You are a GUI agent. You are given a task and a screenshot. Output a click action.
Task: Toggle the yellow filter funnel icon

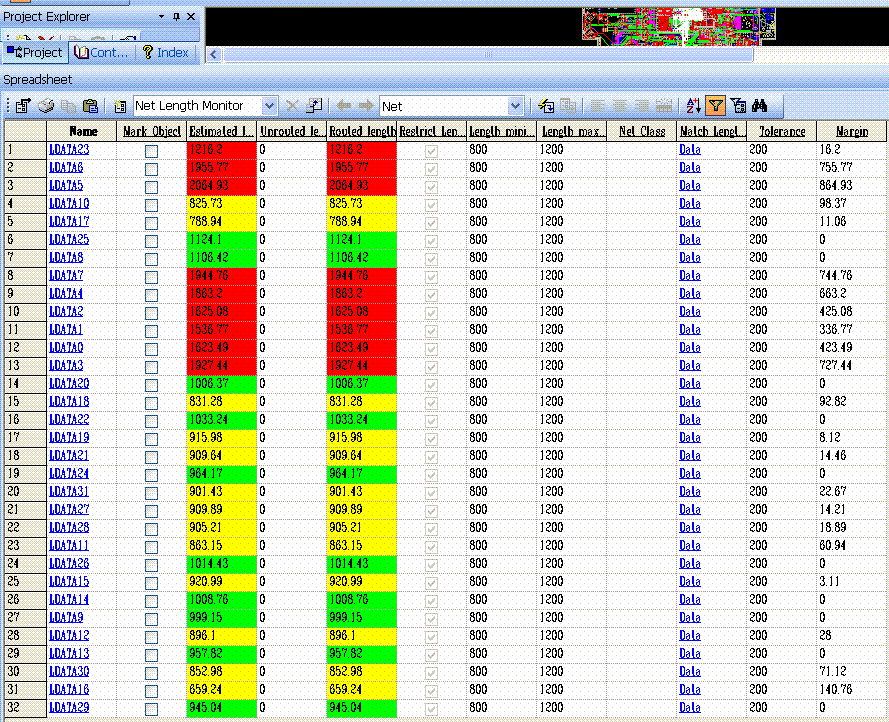point(715,106)
